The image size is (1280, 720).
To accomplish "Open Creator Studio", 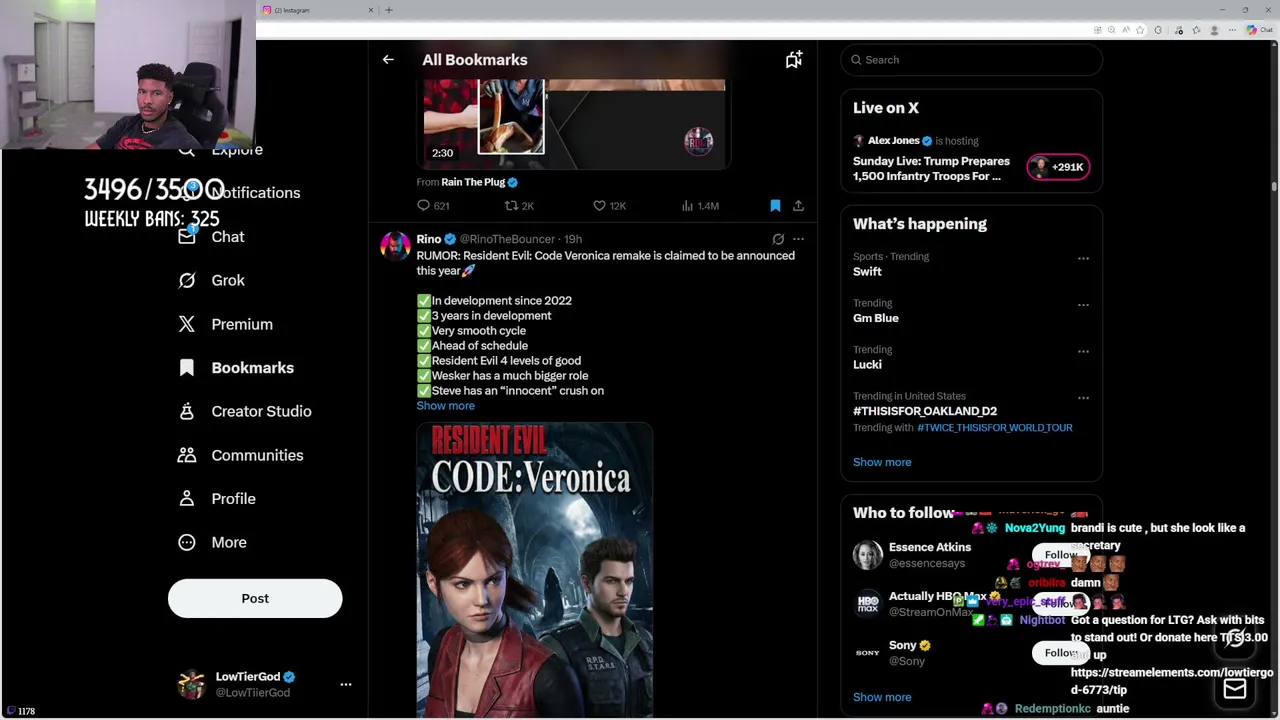I will click(245, 412).
